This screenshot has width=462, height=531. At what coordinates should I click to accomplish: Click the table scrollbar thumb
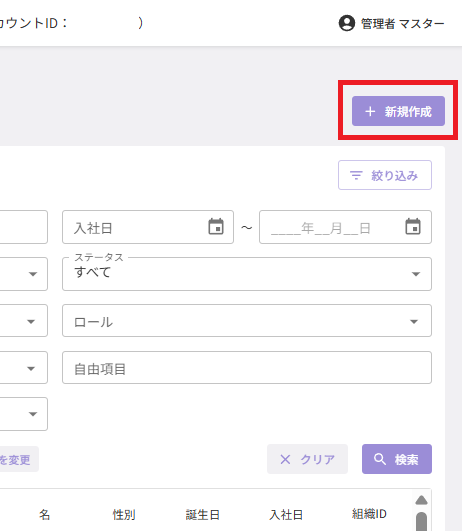point(421,522)
